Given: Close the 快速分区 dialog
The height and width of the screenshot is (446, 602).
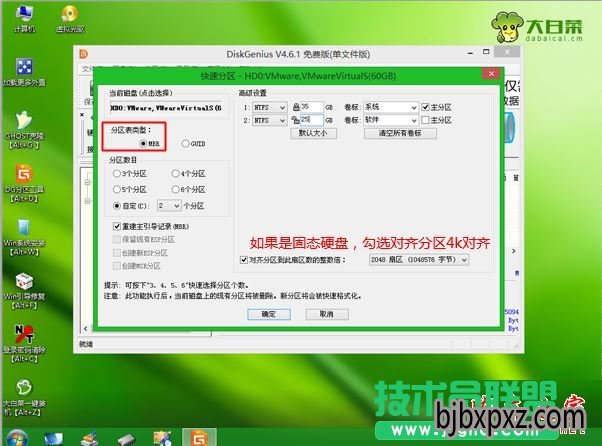Looking at the screenshot, I should 491,74.
